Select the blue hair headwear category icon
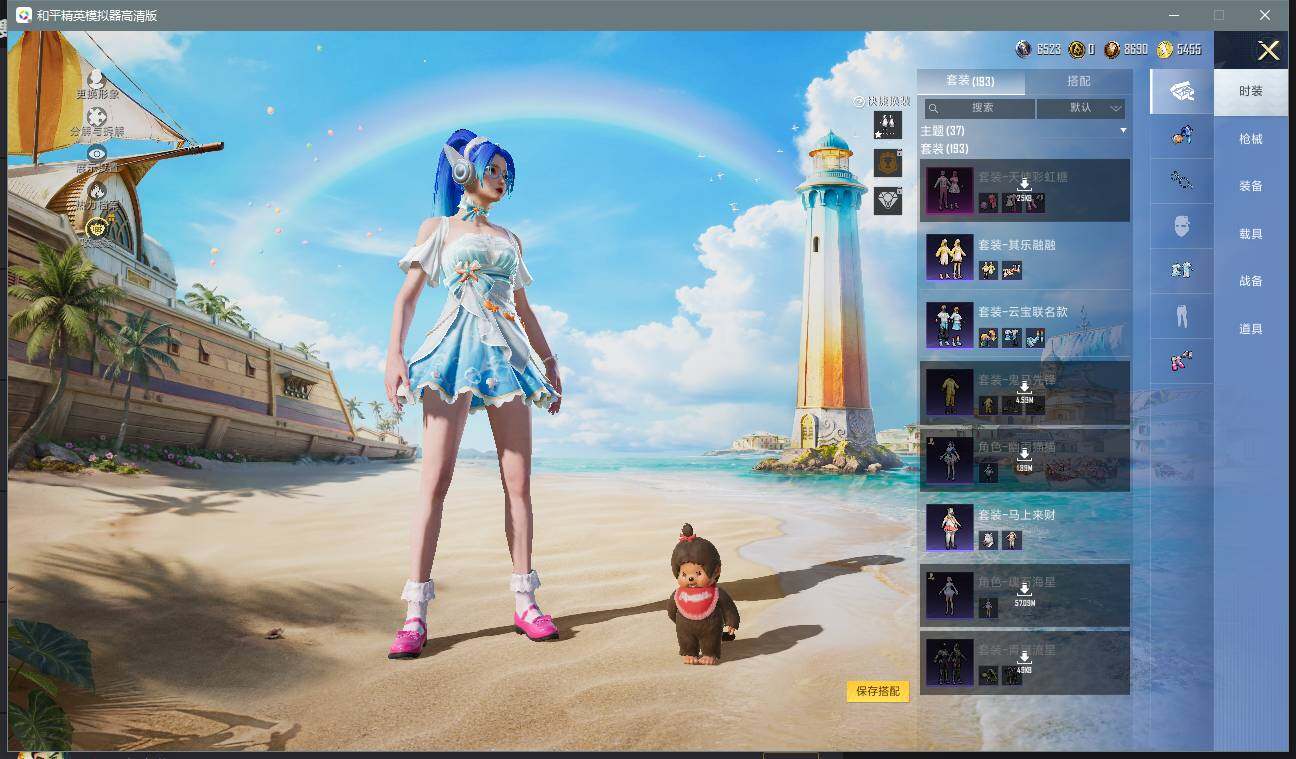 [1182, 135]
